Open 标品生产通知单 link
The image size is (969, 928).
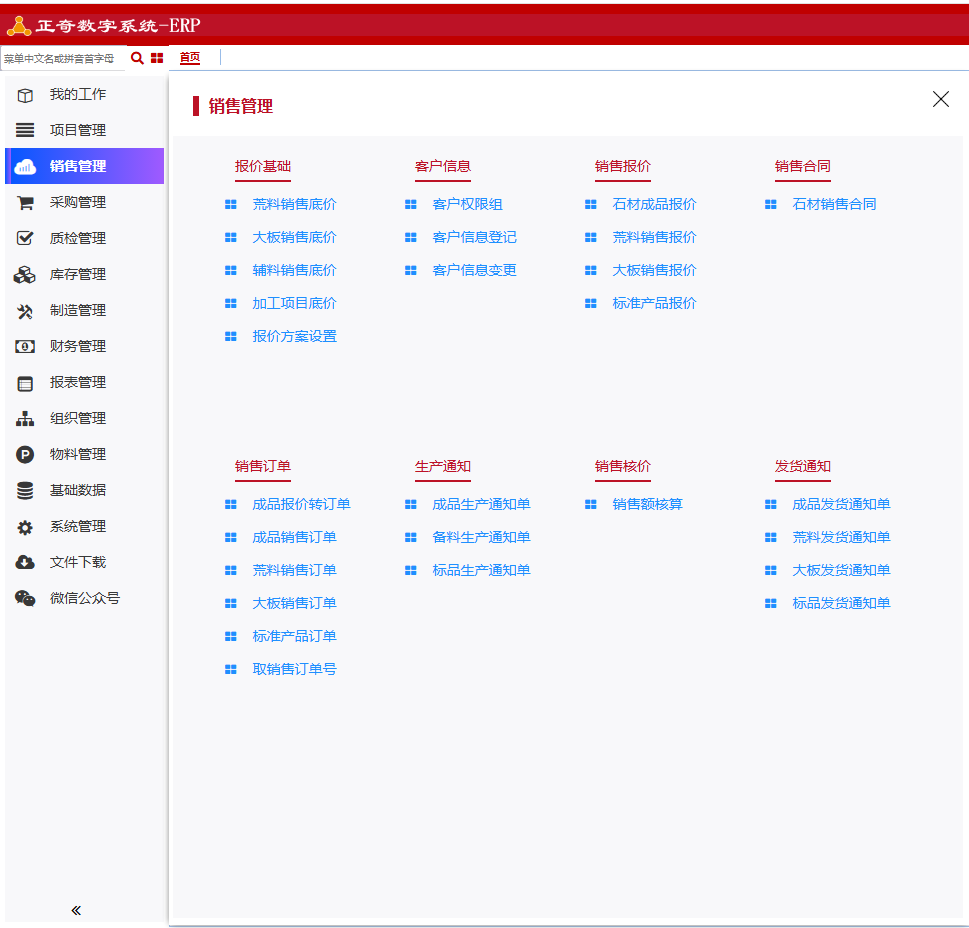(x=481, y=570)
